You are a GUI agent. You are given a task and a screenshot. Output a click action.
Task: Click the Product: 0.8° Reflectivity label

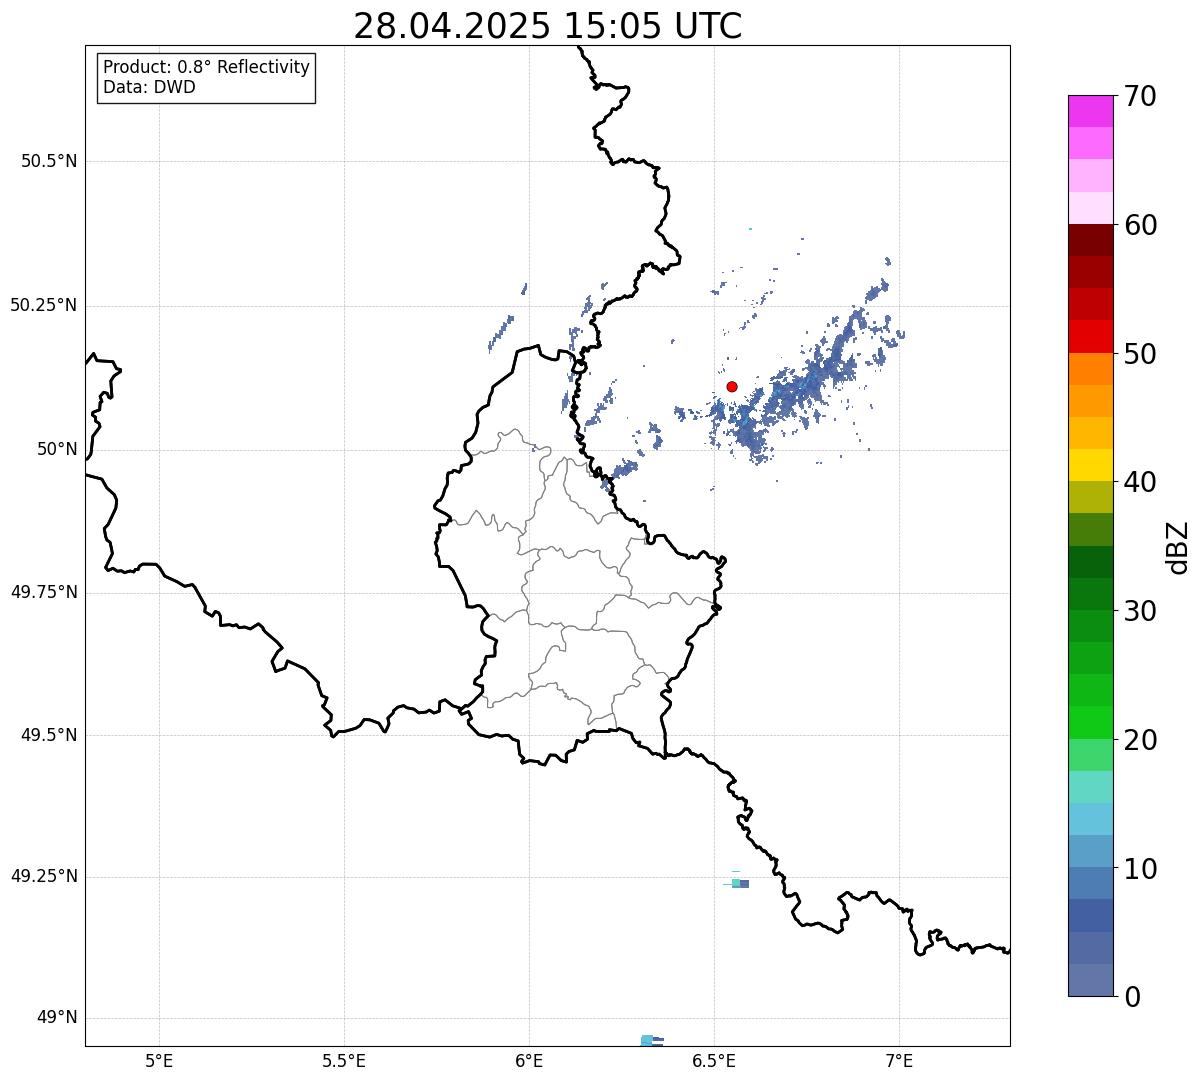coord(207,67)
